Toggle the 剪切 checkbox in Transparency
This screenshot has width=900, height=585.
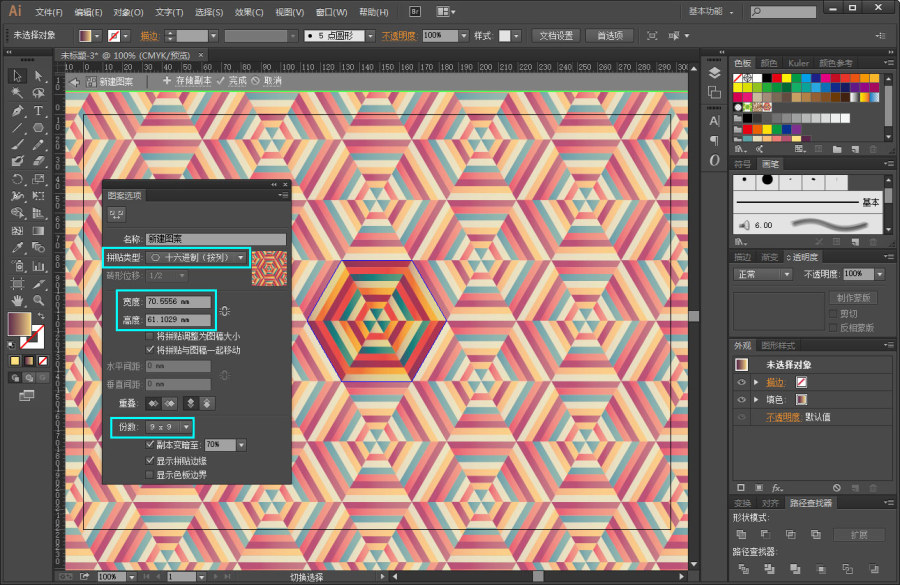(x=833, y=313)
